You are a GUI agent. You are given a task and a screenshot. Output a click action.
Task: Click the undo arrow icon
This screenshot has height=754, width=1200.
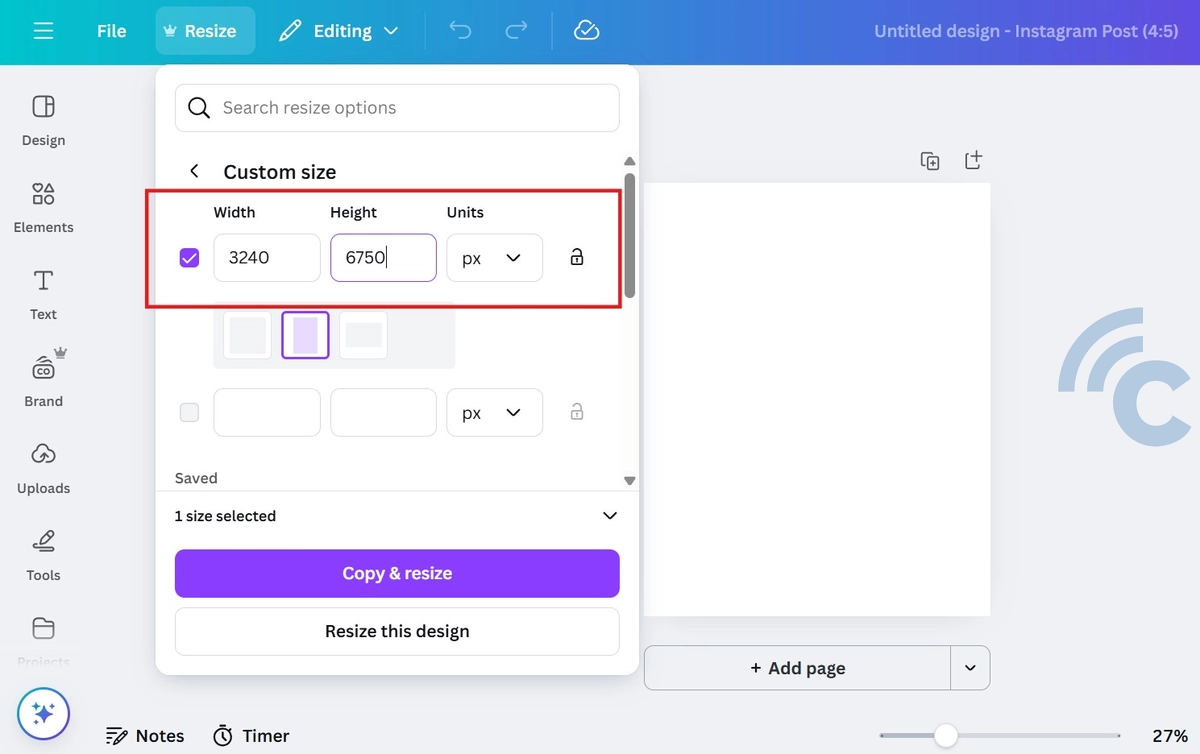click(460, 31)
